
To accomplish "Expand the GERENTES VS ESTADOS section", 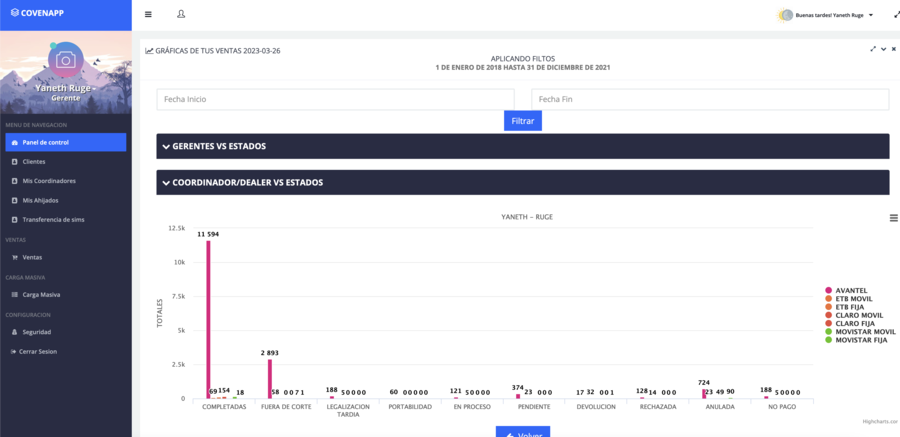I will pyautogui.click(x=523, y=146).
